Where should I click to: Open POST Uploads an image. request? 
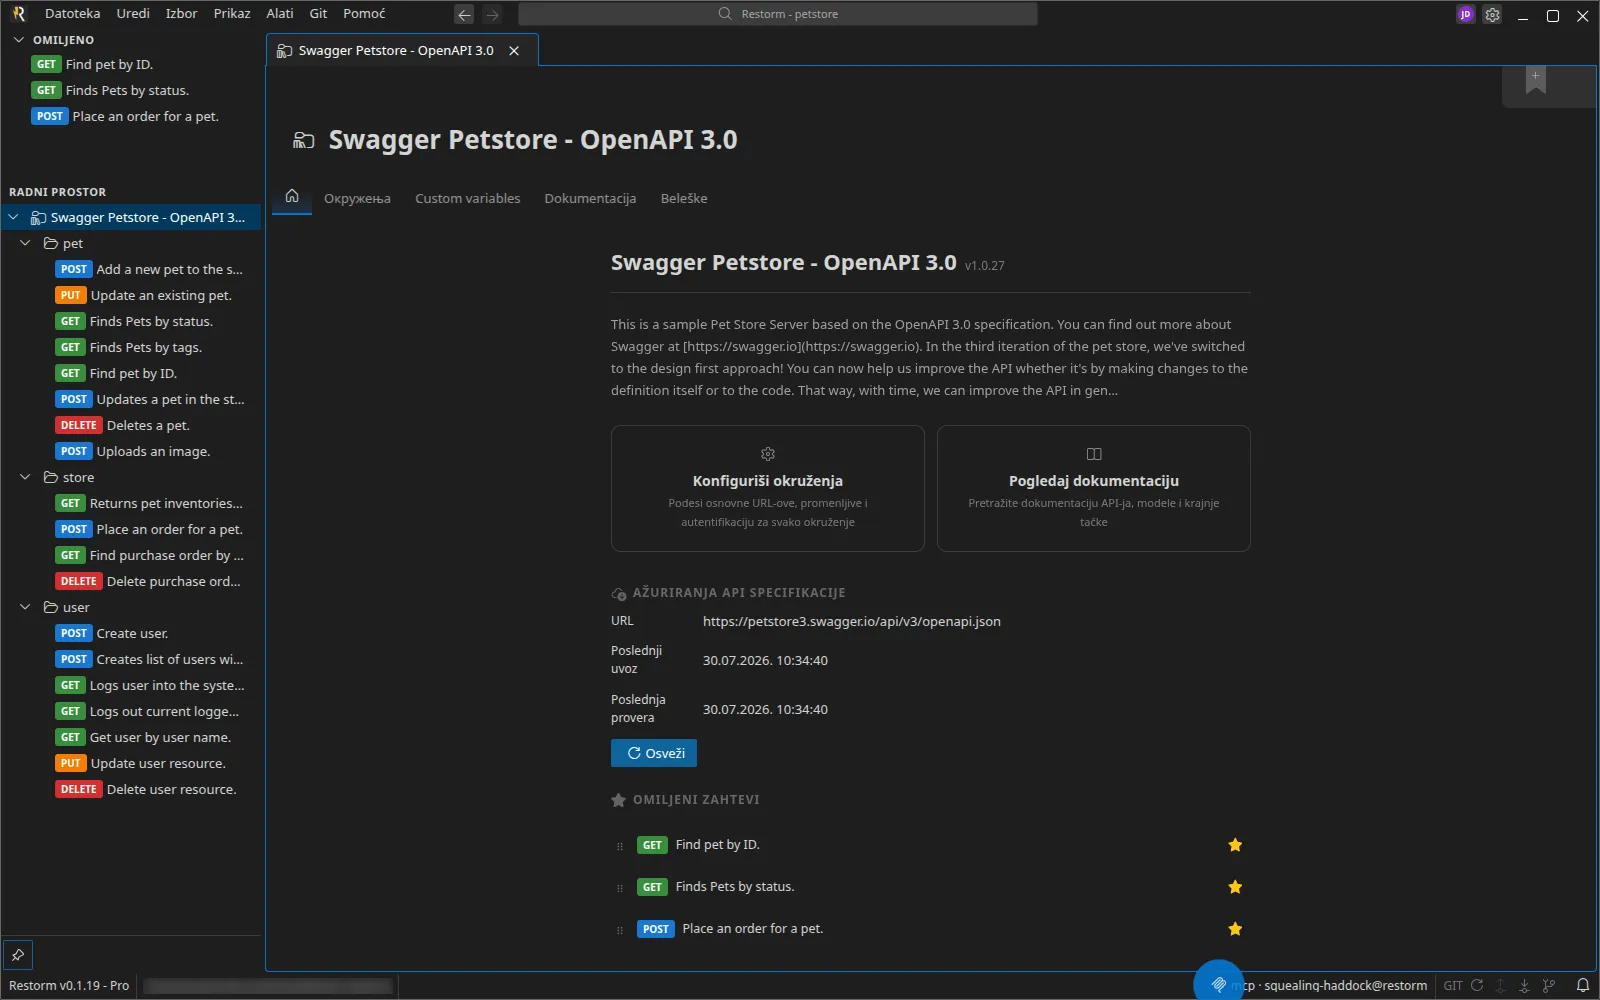(x=133, y=451)
